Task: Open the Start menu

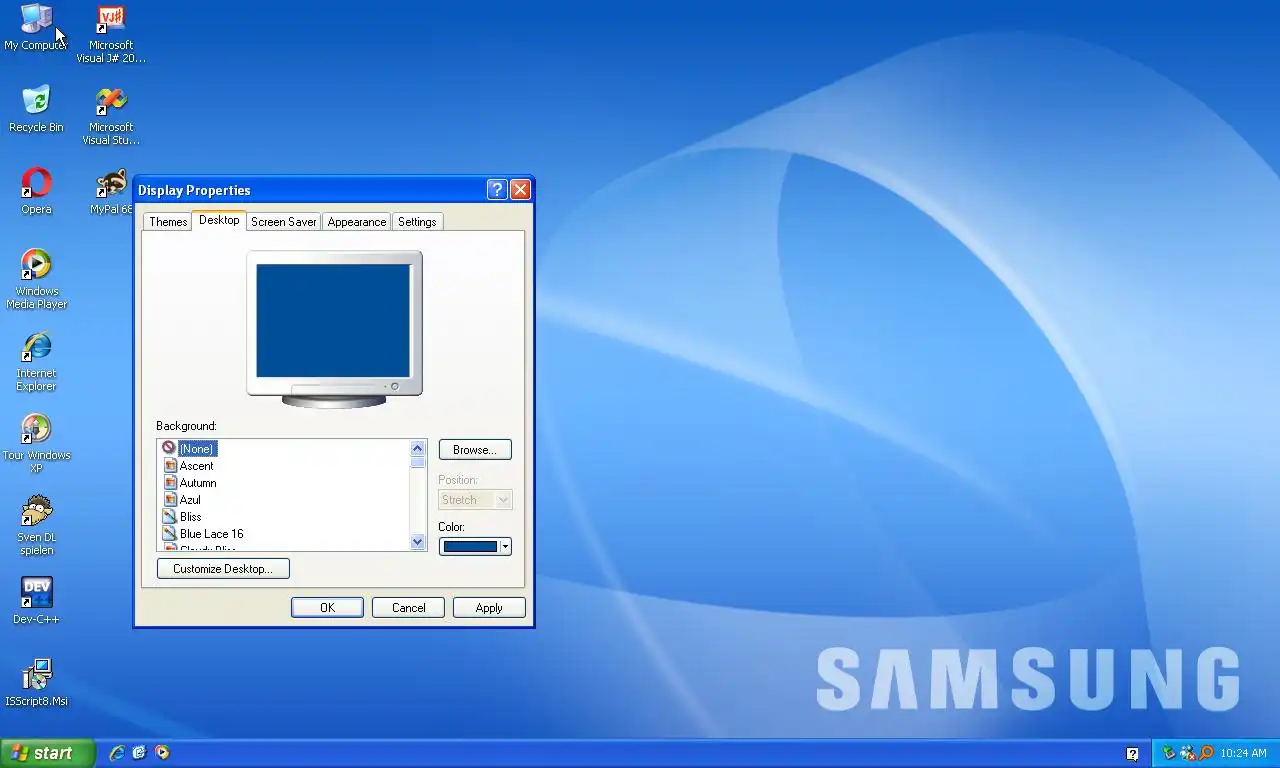Action: (47, 753)
